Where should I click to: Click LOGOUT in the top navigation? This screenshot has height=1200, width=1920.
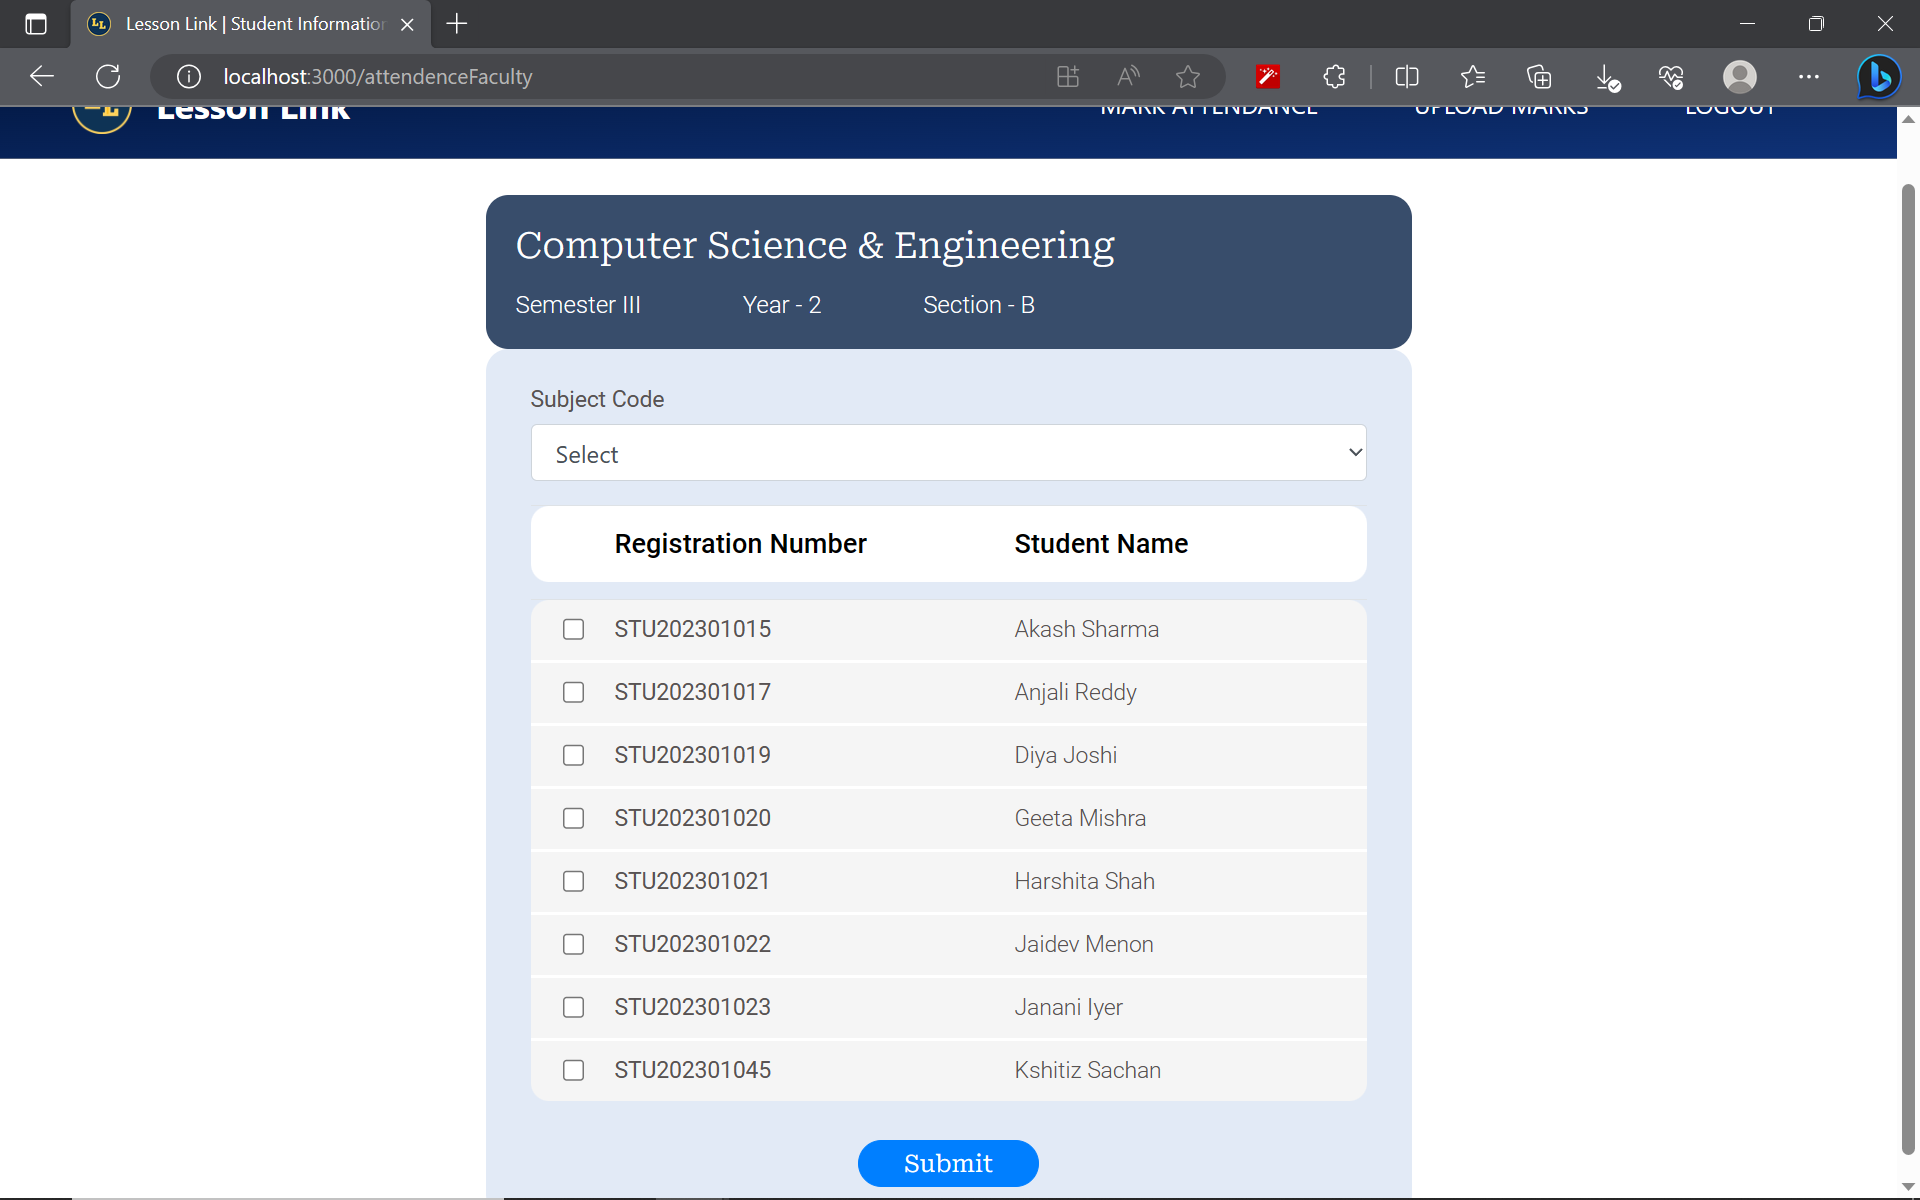click(x=1729, y=110)
